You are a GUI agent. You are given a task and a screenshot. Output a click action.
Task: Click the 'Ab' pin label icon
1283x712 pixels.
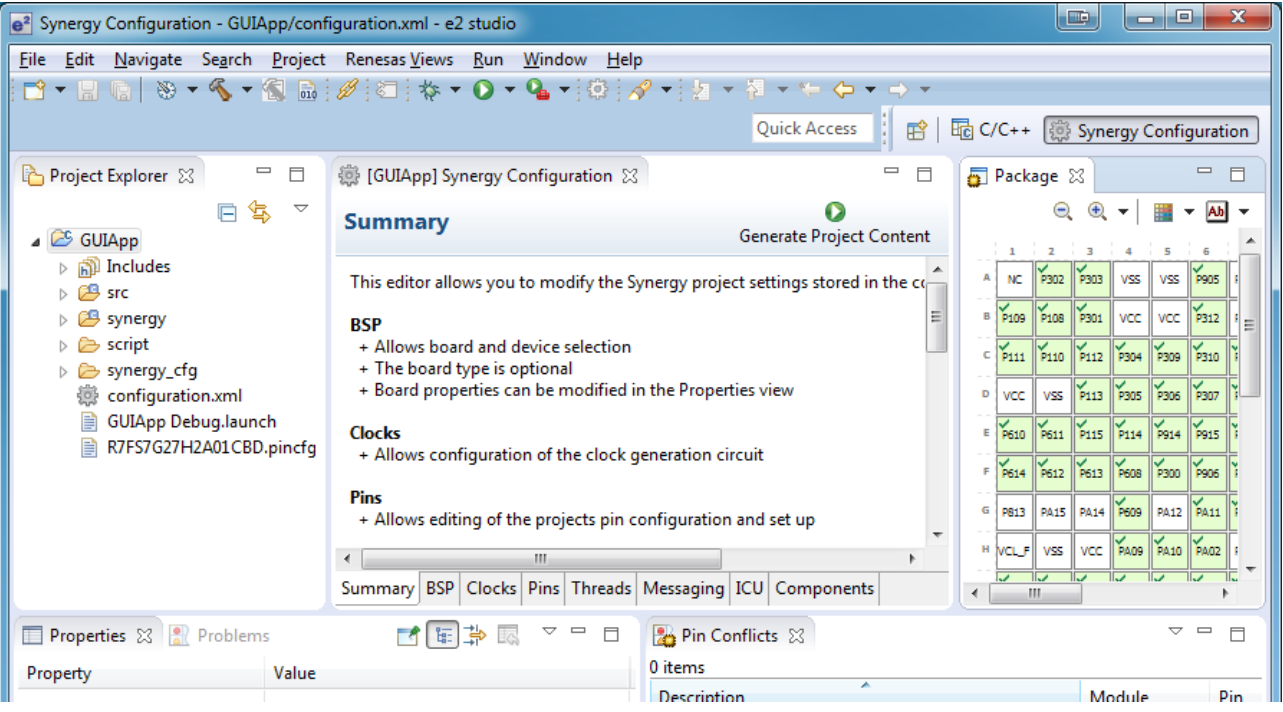point(1216,211)
